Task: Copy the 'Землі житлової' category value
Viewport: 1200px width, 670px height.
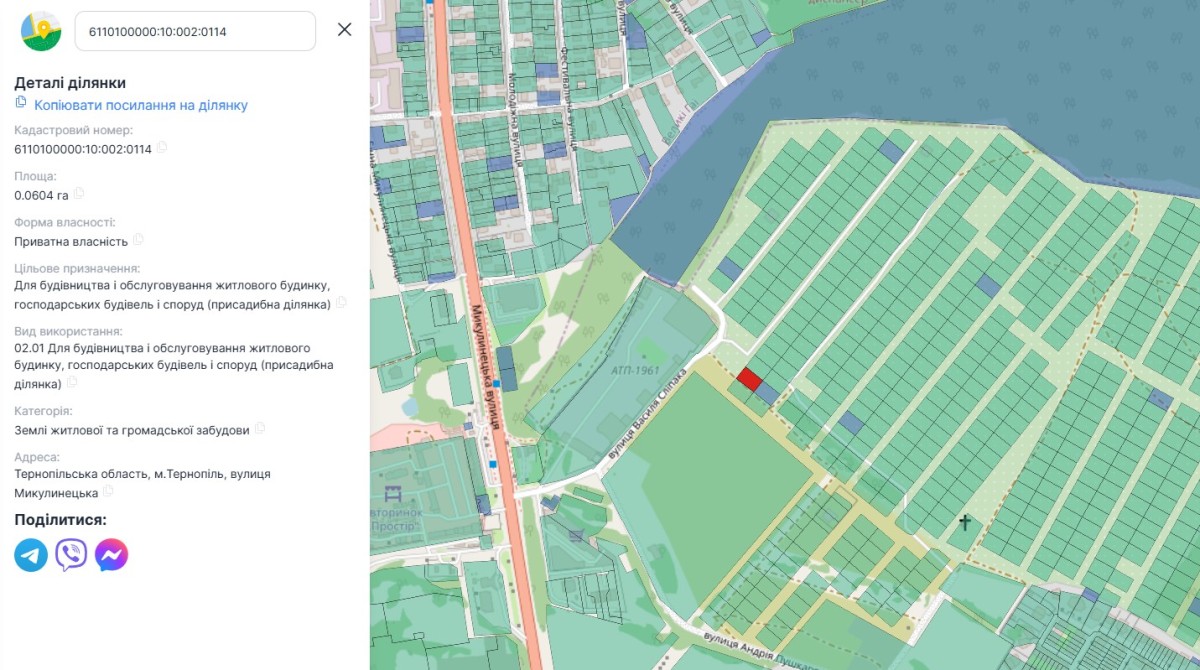Action: pos(260,429)
